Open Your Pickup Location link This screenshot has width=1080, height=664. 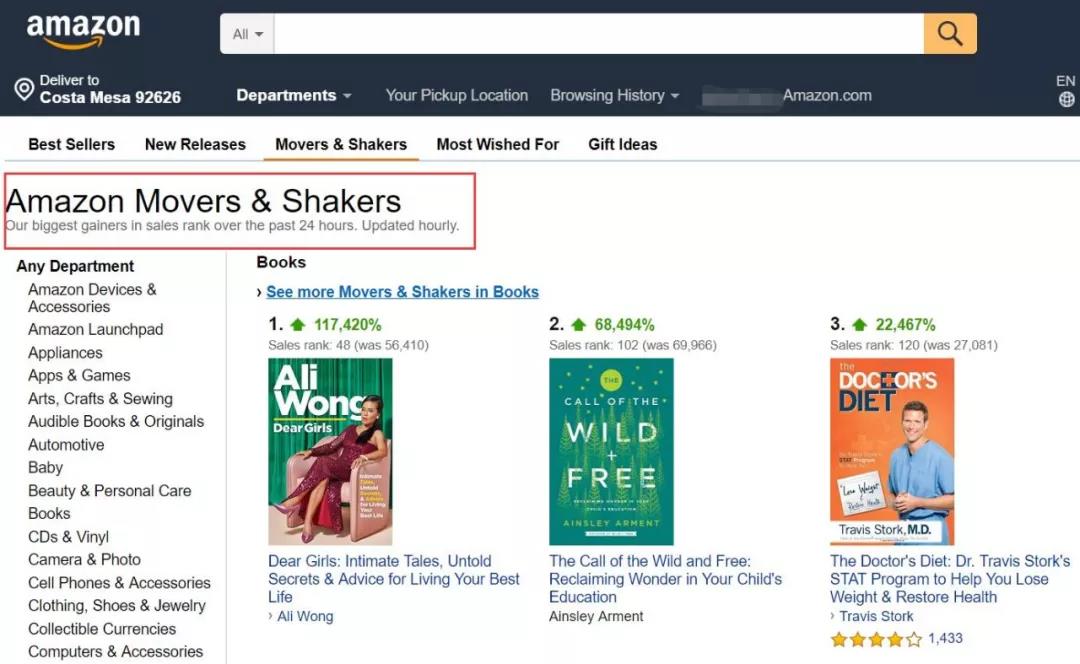[x=456, y=95]
